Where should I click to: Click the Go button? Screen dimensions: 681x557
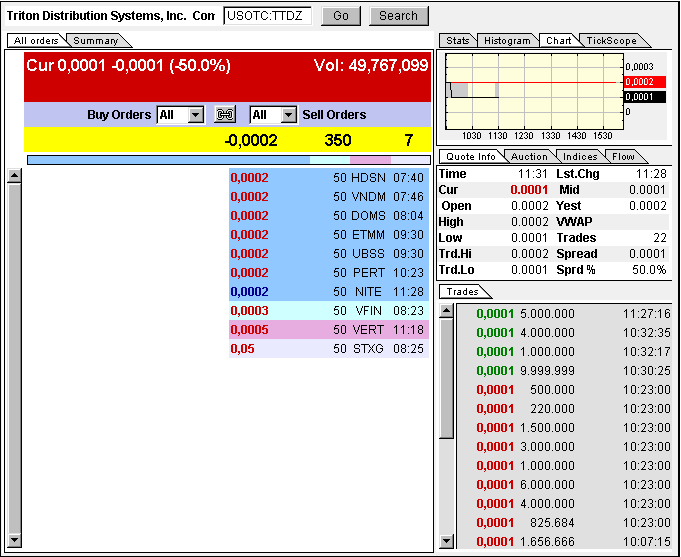pyautogui.click(x=341, y=16)
